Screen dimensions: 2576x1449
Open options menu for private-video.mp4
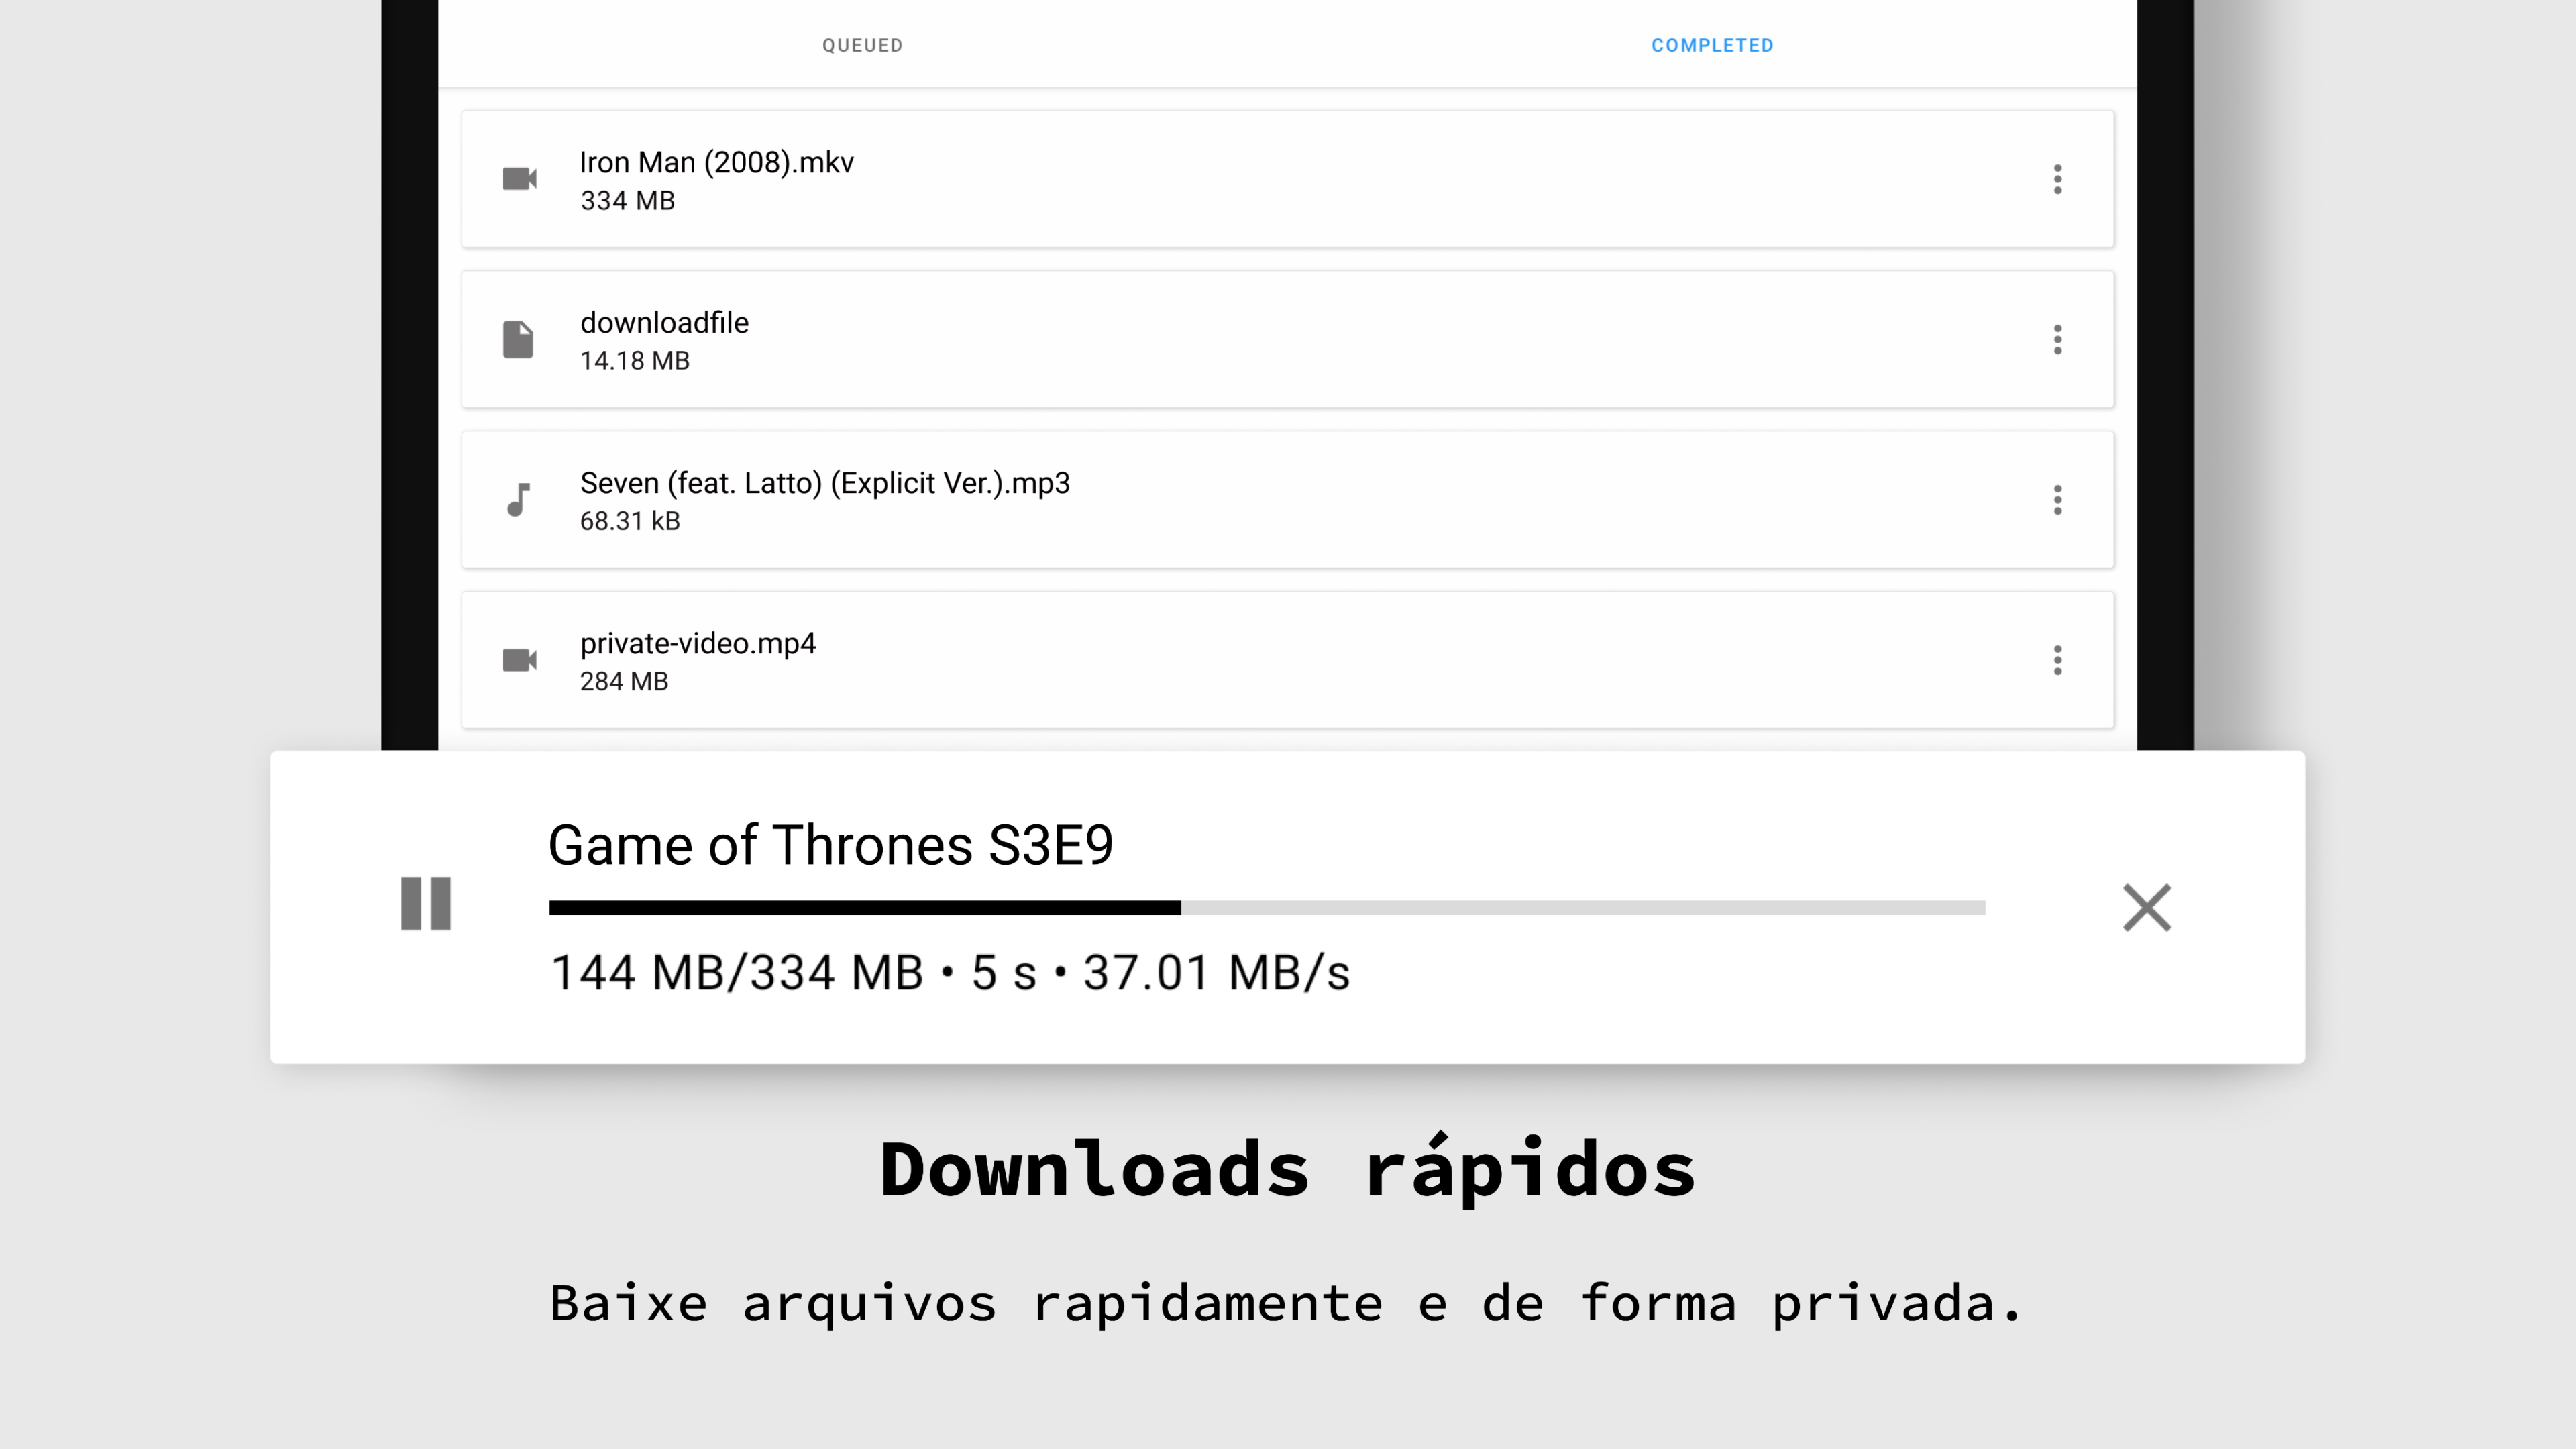(2057, 659)
